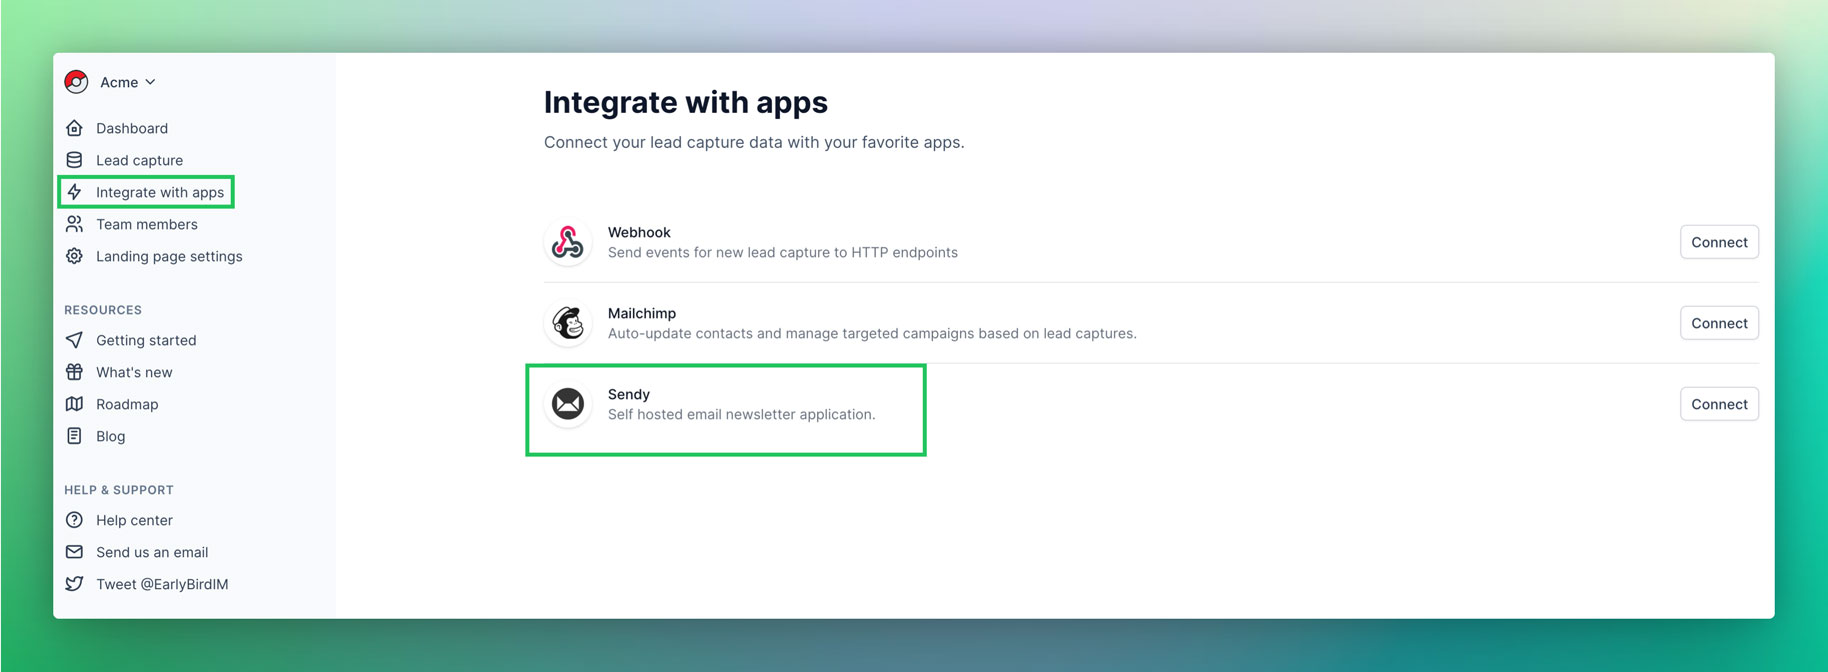The width and height of the screenshot is (1828, 672).
Task: Click the Twitter bird icon
Action: pos(74,584)
